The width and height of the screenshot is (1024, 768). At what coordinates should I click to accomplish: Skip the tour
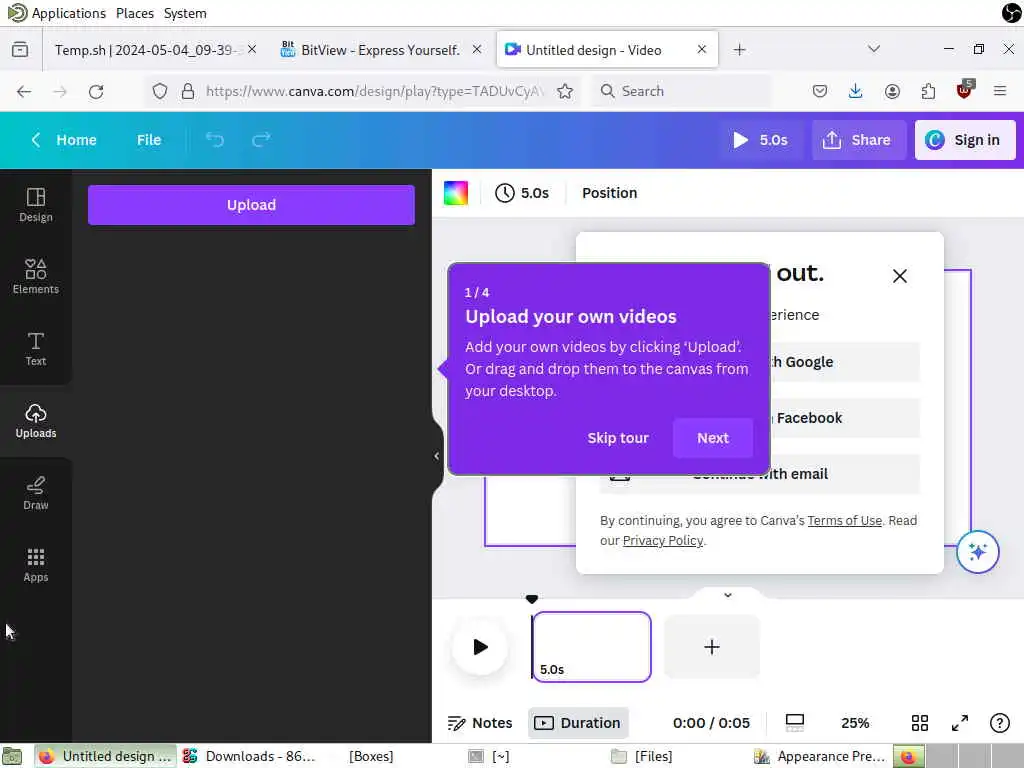618,438
